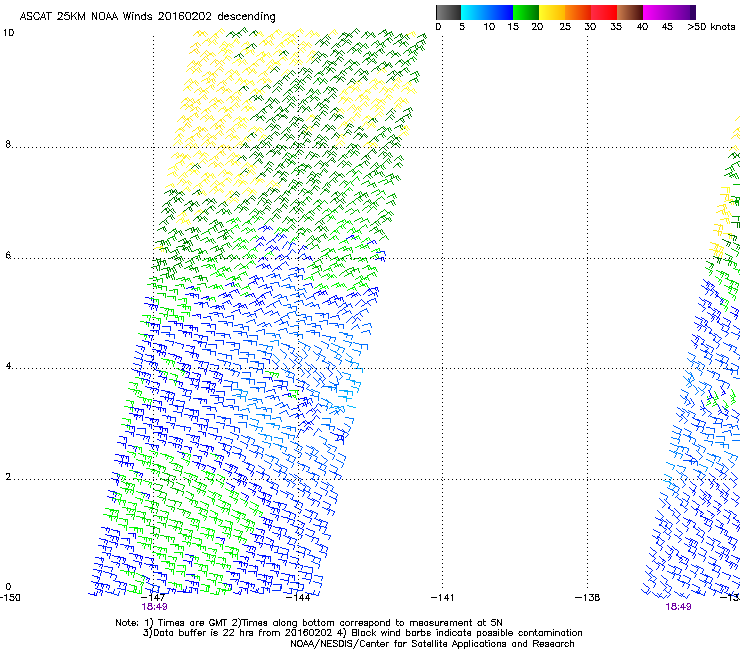Select the gray 0-5 knots legend segment
This screenshot has height=650, width=740.
click(x=448, y=12)
